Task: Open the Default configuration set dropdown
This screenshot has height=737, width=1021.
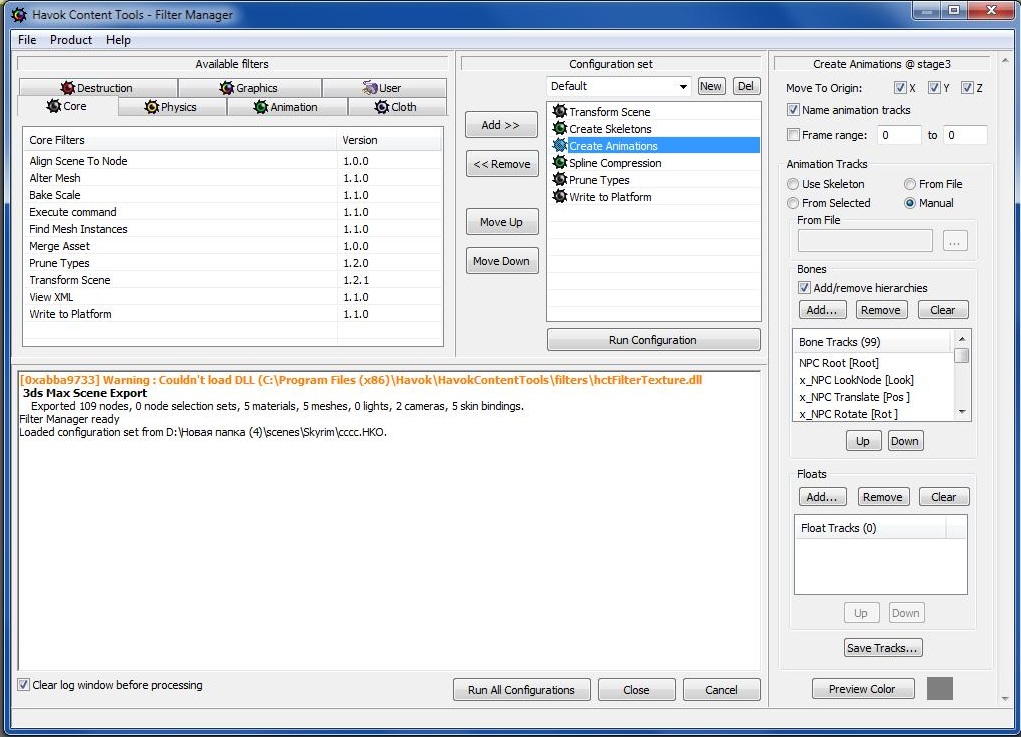Action: point(619,86)
